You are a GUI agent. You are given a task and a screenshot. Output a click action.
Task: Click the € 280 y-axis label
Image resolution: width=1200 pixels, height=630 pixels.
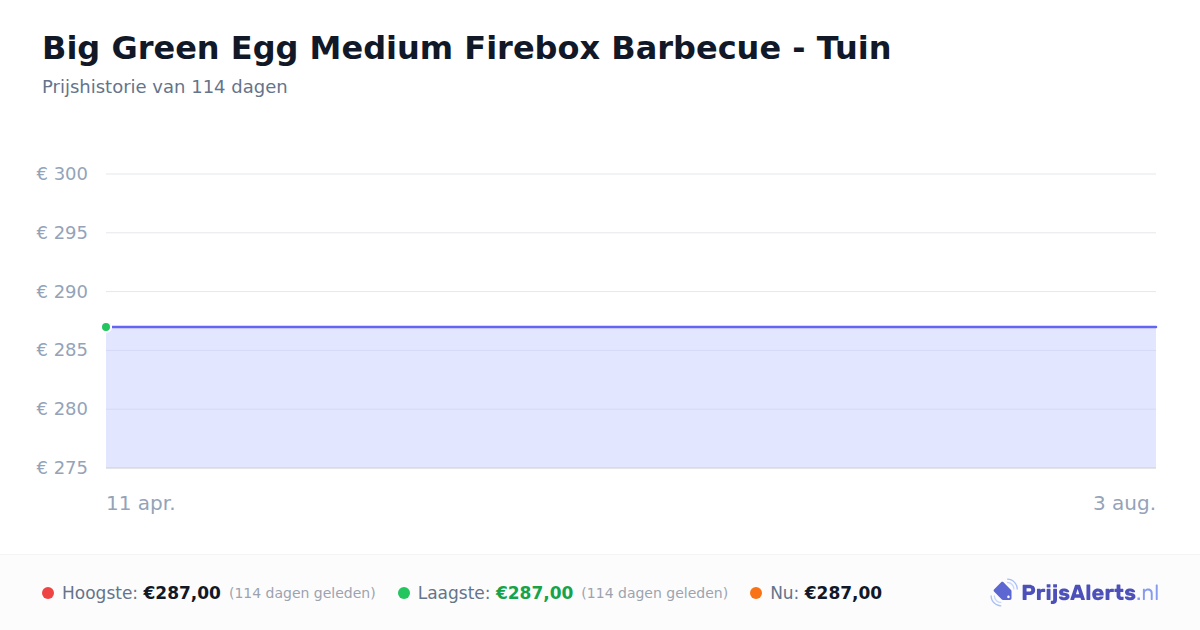pos(62,409)
